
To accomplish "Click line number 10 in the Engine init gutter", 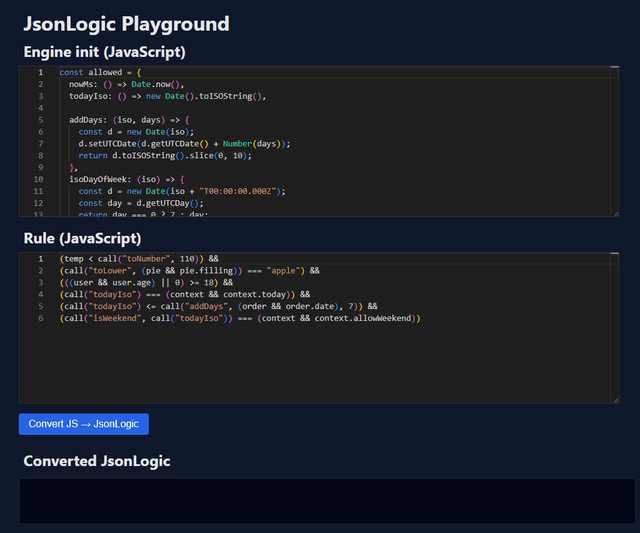I will click(x=38, y=179).
